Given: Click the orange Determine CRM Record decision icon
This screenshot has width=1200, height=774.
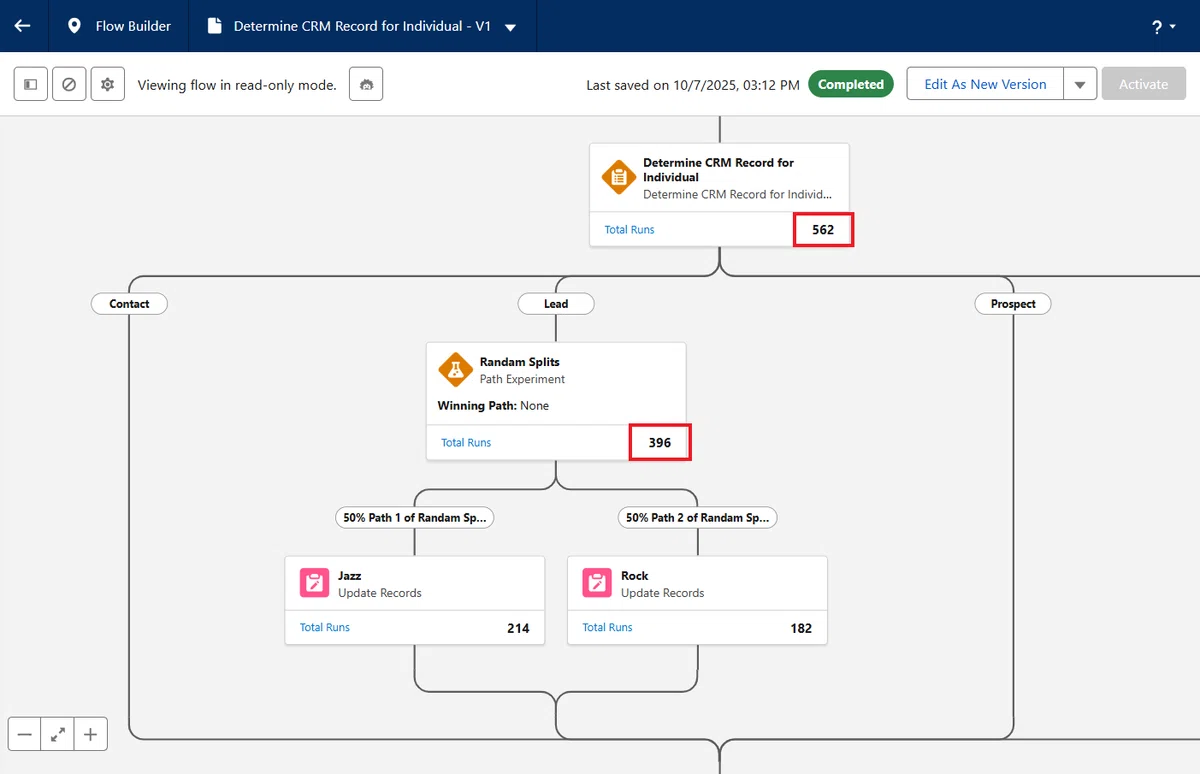Looking at the screenshot, I should click(619, 178).
